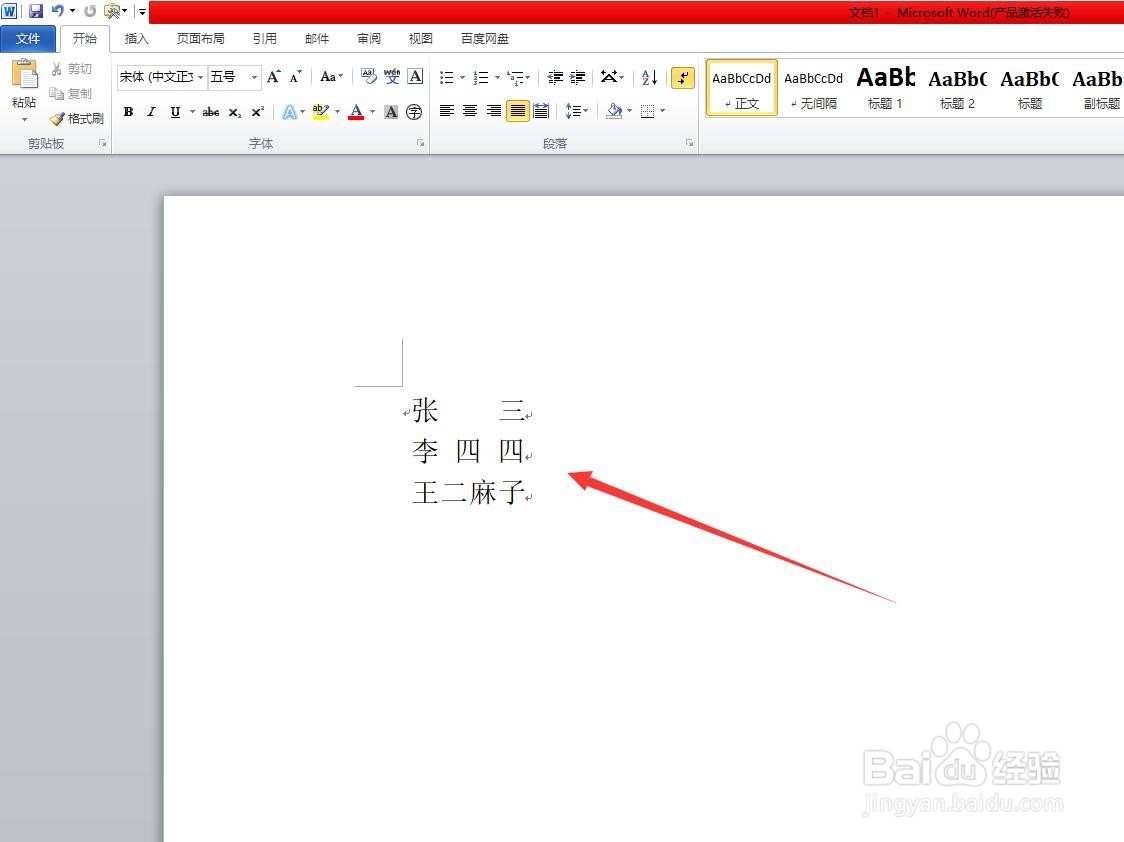Enable center text alignment
This screenshot has width=1124, height=842.
coord(469,112)
